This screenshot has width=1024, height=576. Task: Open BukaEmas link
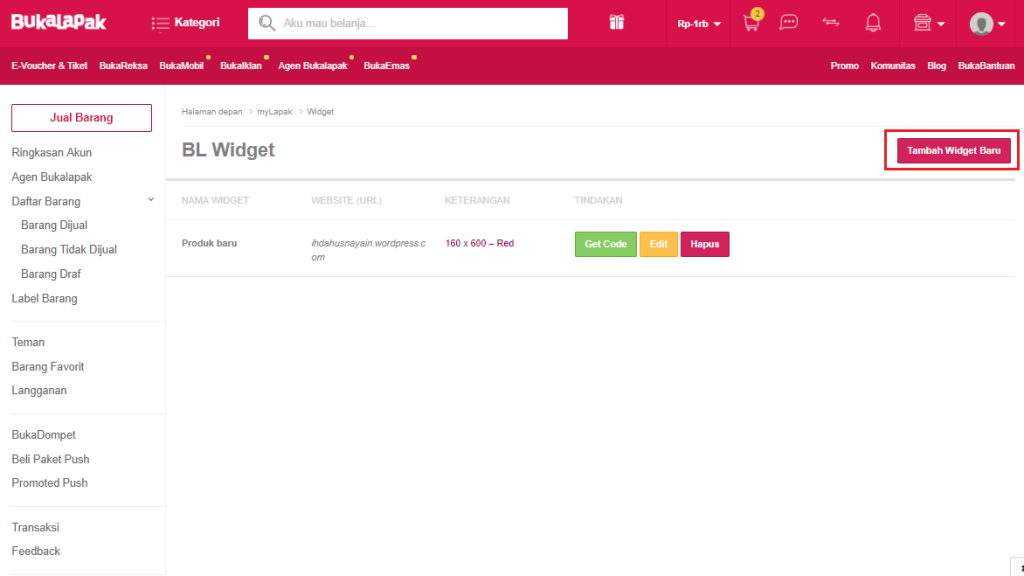coord(387,66)
